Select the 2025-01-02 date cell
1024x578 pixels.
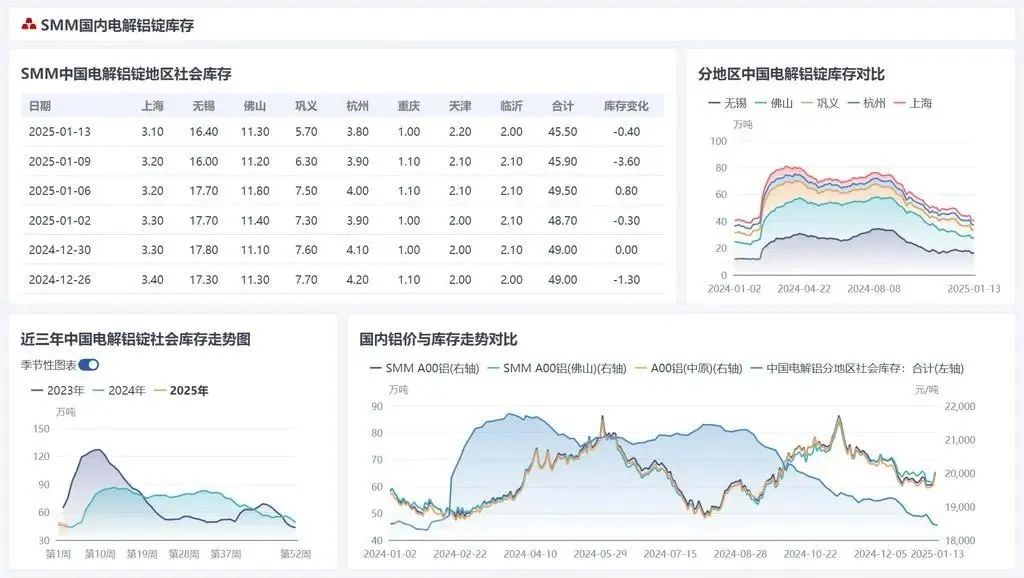tap(59, 221)
